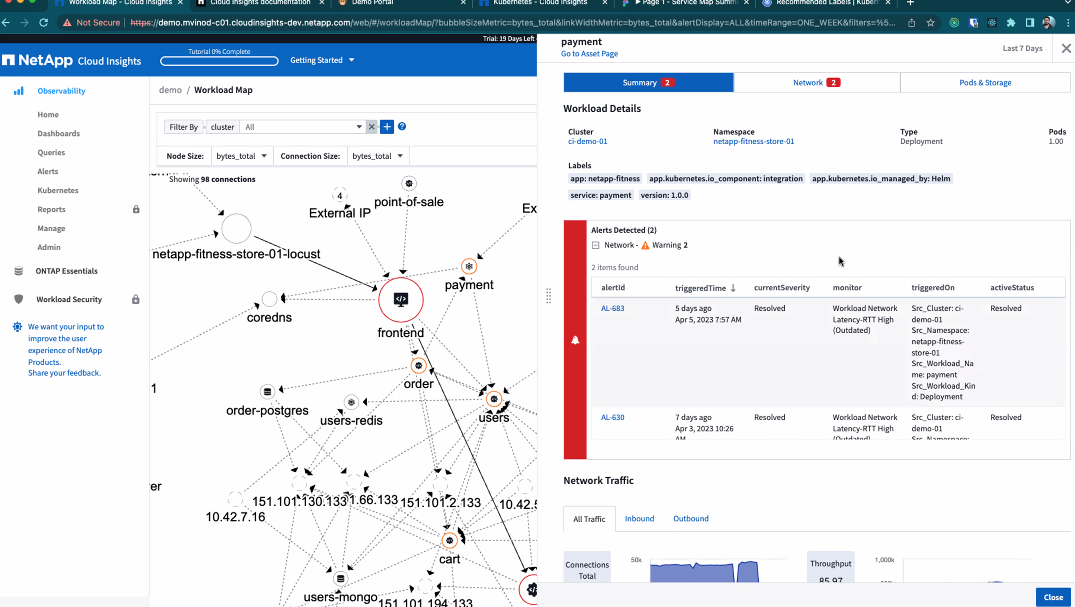This screenshot has width=1075, height=607.
Task: Add a filter with the blue plus button
Action: pyautogui.click(x=387, y=127)
